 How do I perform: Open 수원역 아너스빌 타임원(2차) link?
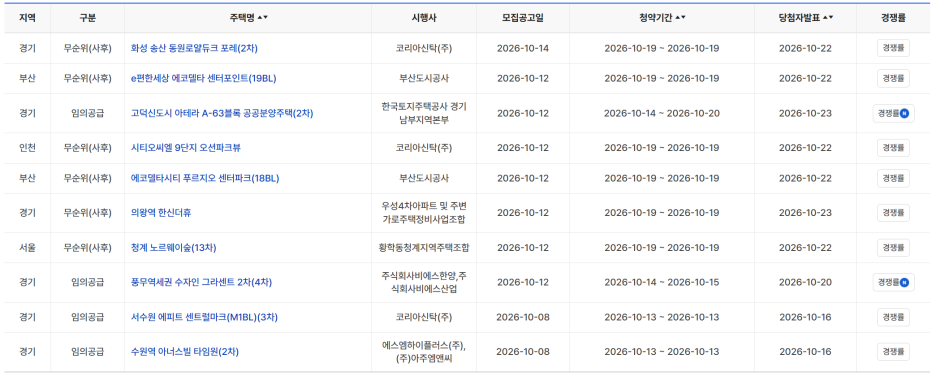tap(184, 352)
